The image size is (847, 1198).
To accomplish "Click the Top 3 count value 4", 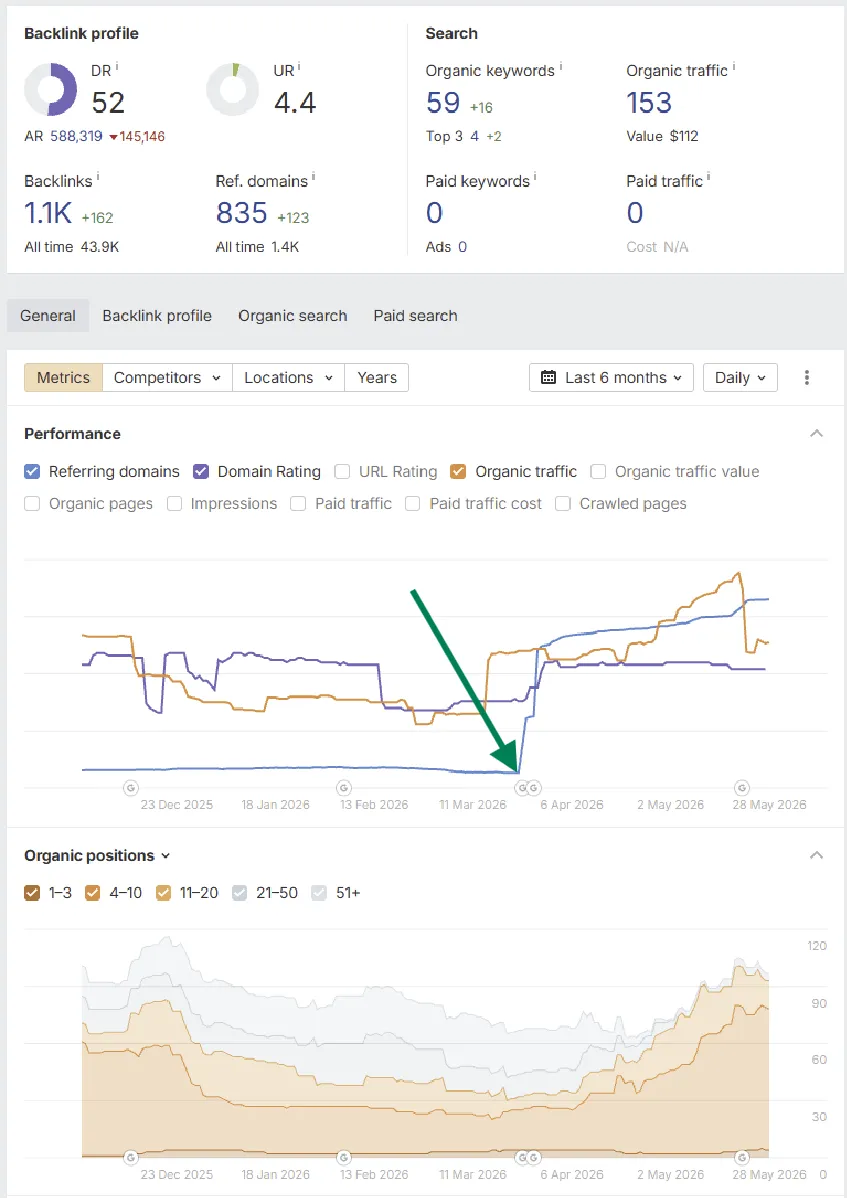I will [x=474, y=136].
